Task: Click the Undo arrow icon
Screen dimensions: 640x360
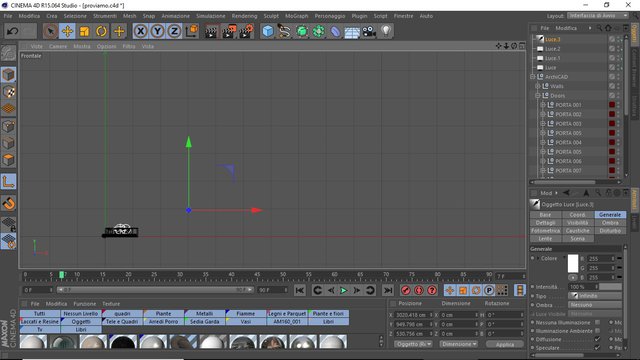Action: click(x=13, y=31)
